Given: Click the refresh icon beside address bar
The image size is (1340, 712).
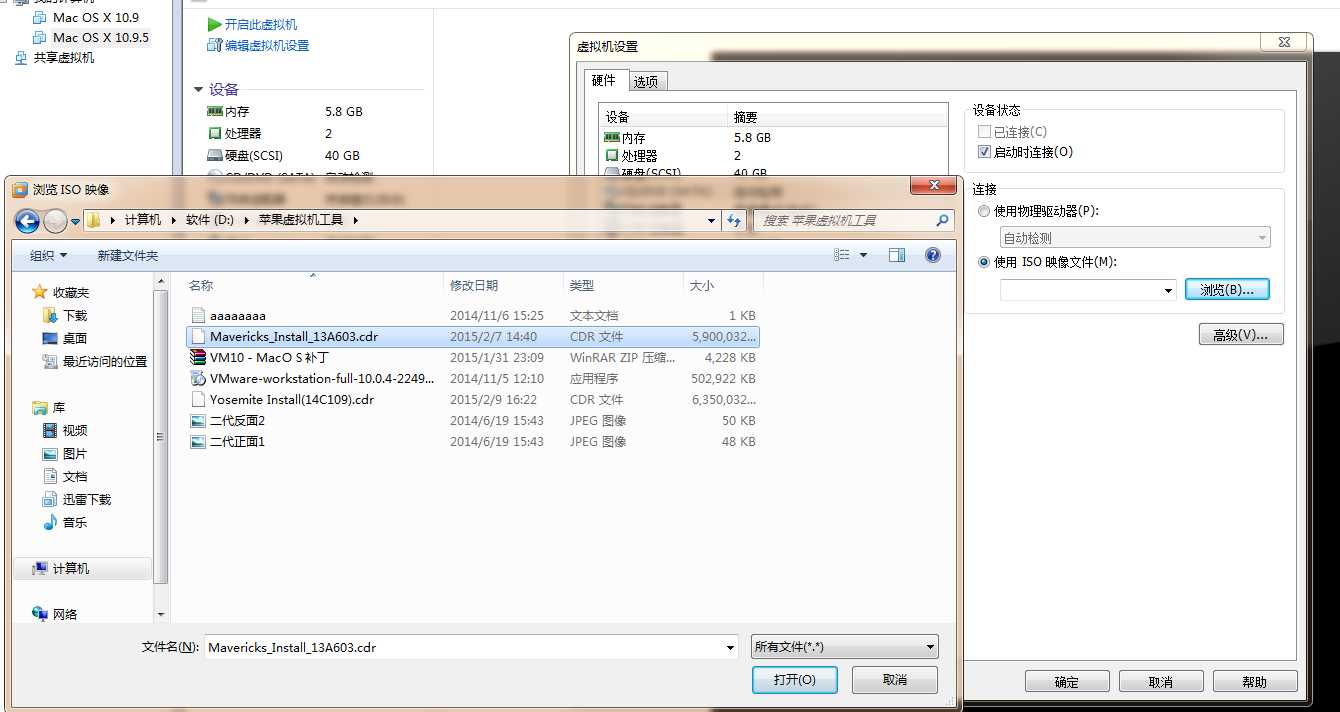Looking at the screenshot, I should (735, 220).
